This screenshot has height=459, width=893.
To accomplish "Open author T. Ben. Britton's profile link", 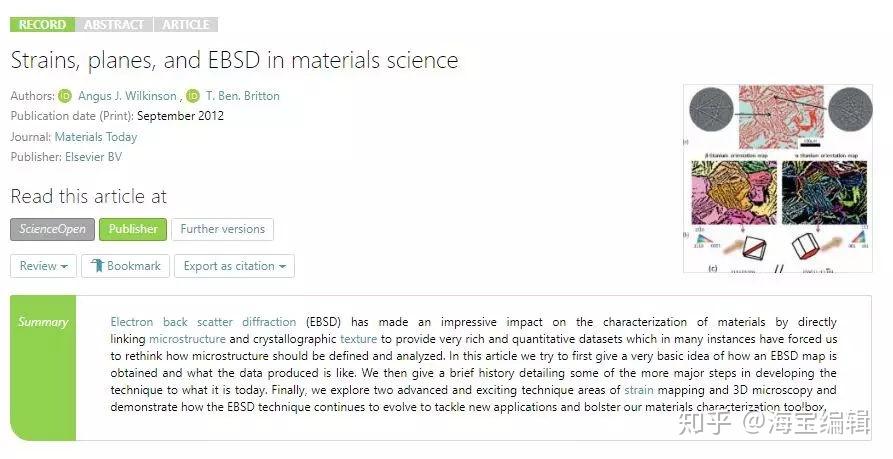I will click(x=242, y=96).
